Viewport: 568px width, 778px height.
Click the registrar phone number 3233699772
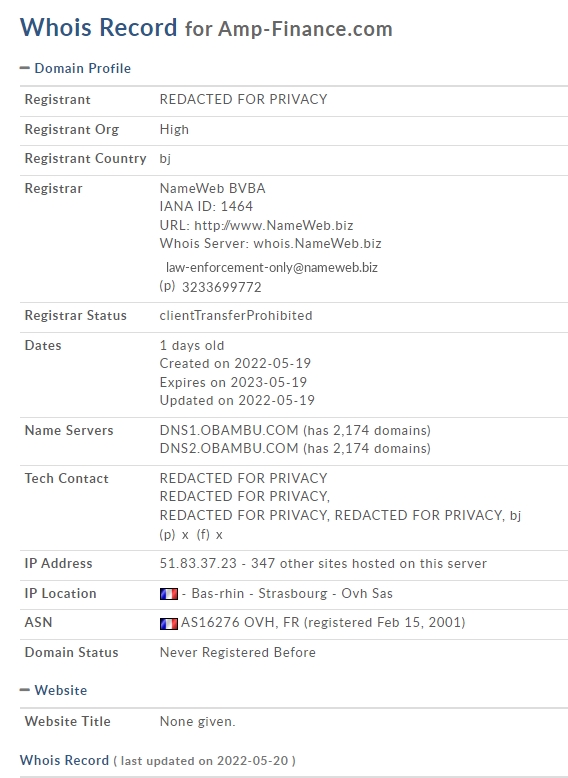click(x=222, y=287)
